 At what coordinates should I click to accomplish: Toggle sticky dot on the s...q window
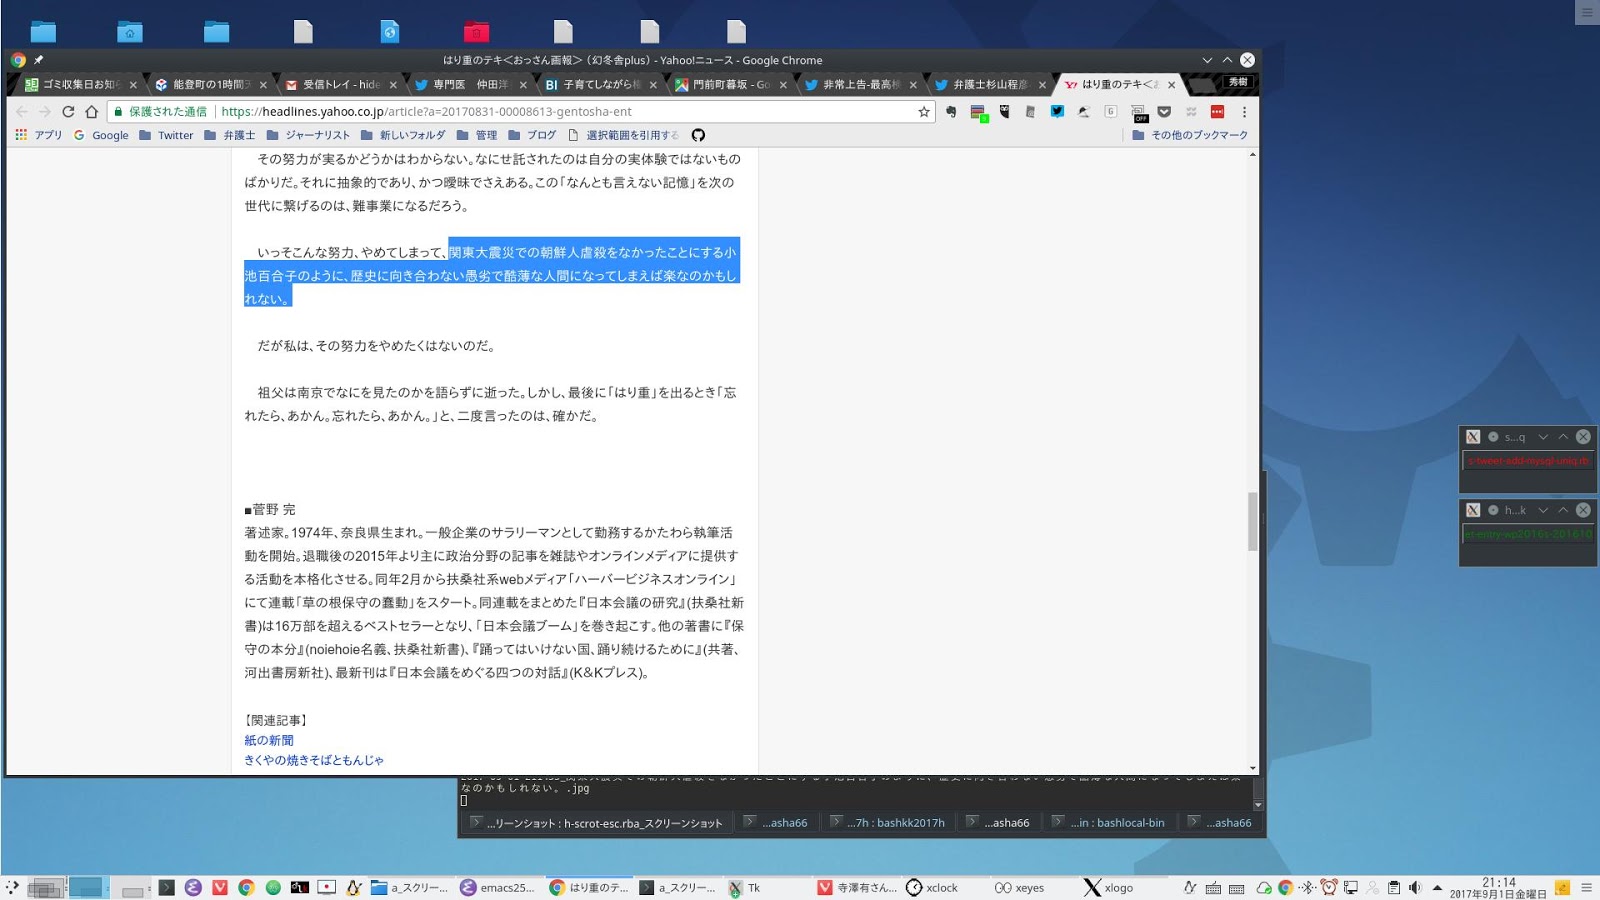(x=1493, y=437)
